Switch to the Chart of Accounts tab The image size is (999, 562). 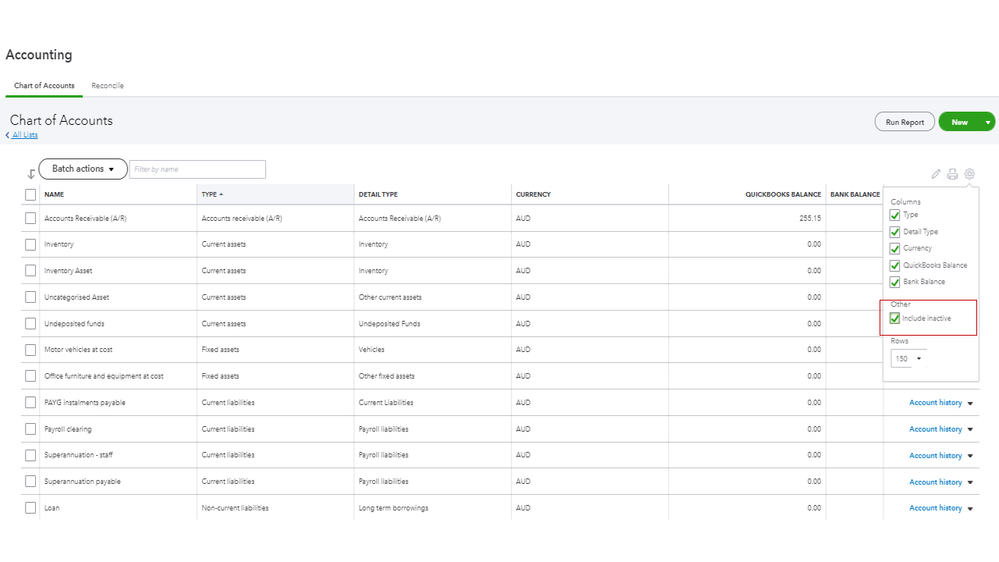(x=44, y=85)
